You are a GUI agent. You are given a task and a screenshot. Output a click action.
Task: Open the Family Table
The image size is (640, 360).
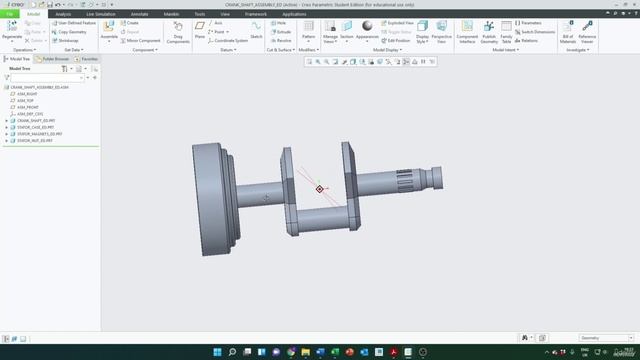tap(506, 32)
